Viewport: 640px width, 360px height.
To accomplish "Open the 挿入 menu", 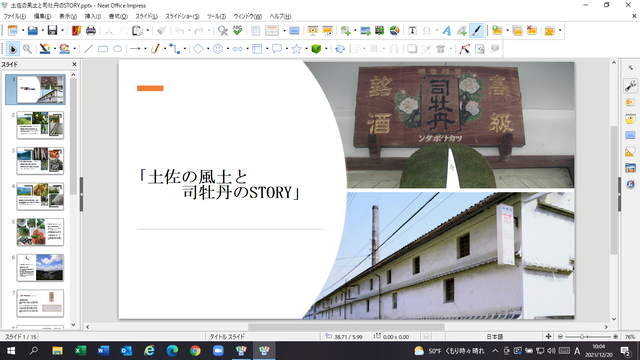I will pos(93,16).
